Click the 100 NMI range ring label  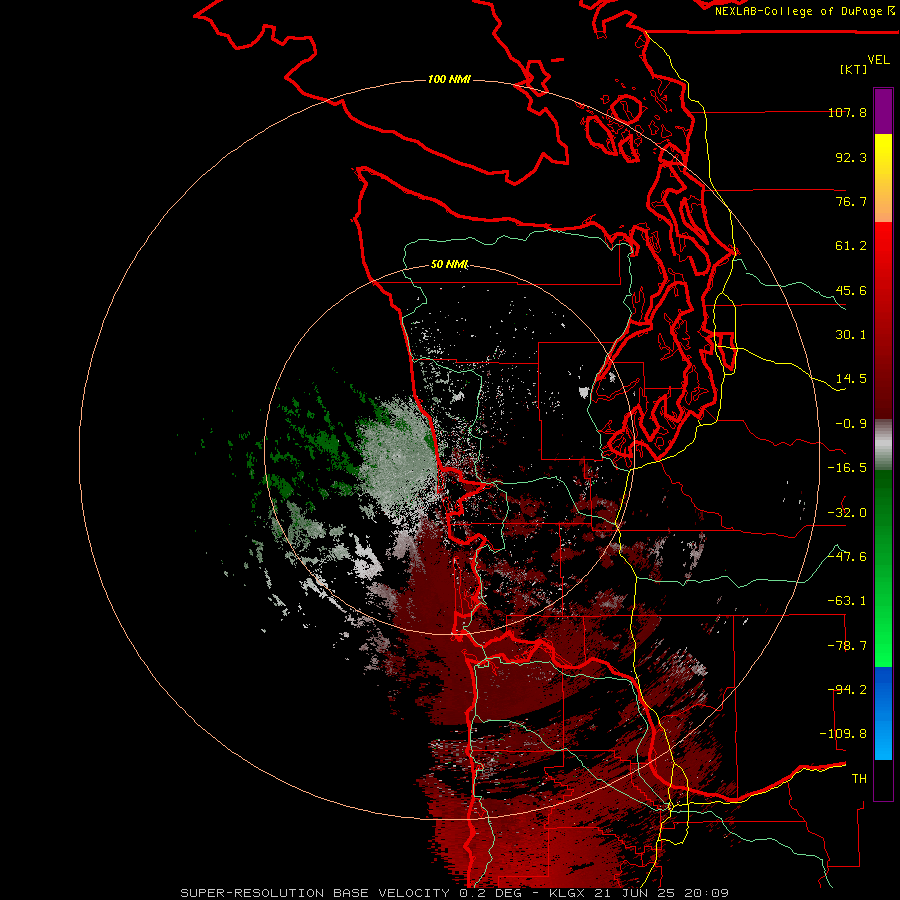point(449,79)
